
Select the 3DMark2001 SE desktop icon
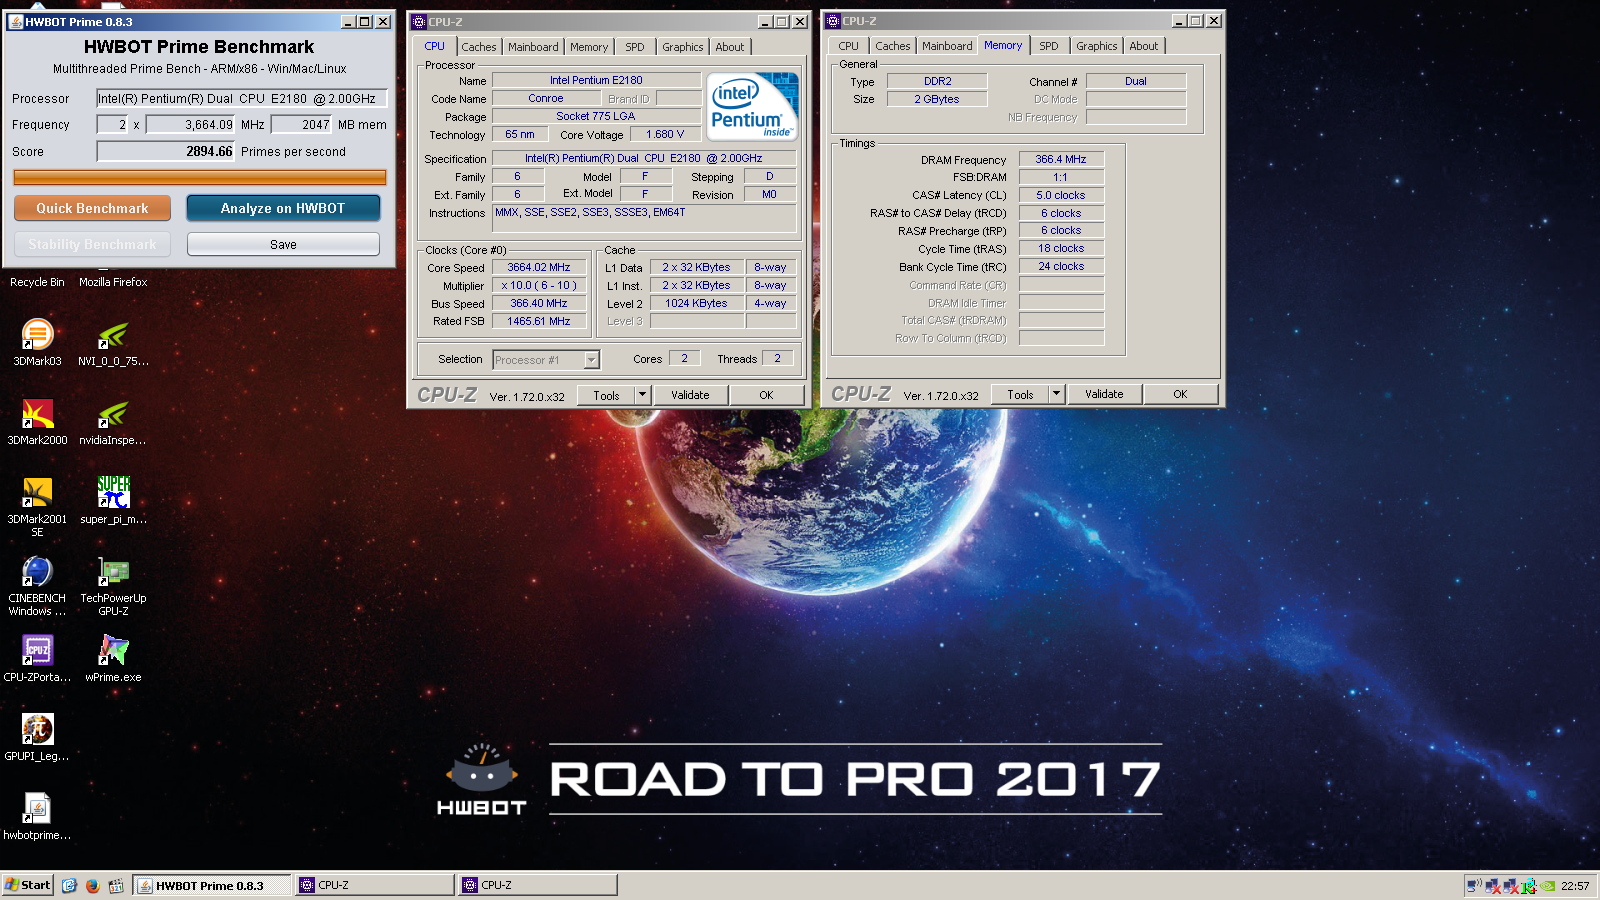pyautogui.click(x=37, y=506)
